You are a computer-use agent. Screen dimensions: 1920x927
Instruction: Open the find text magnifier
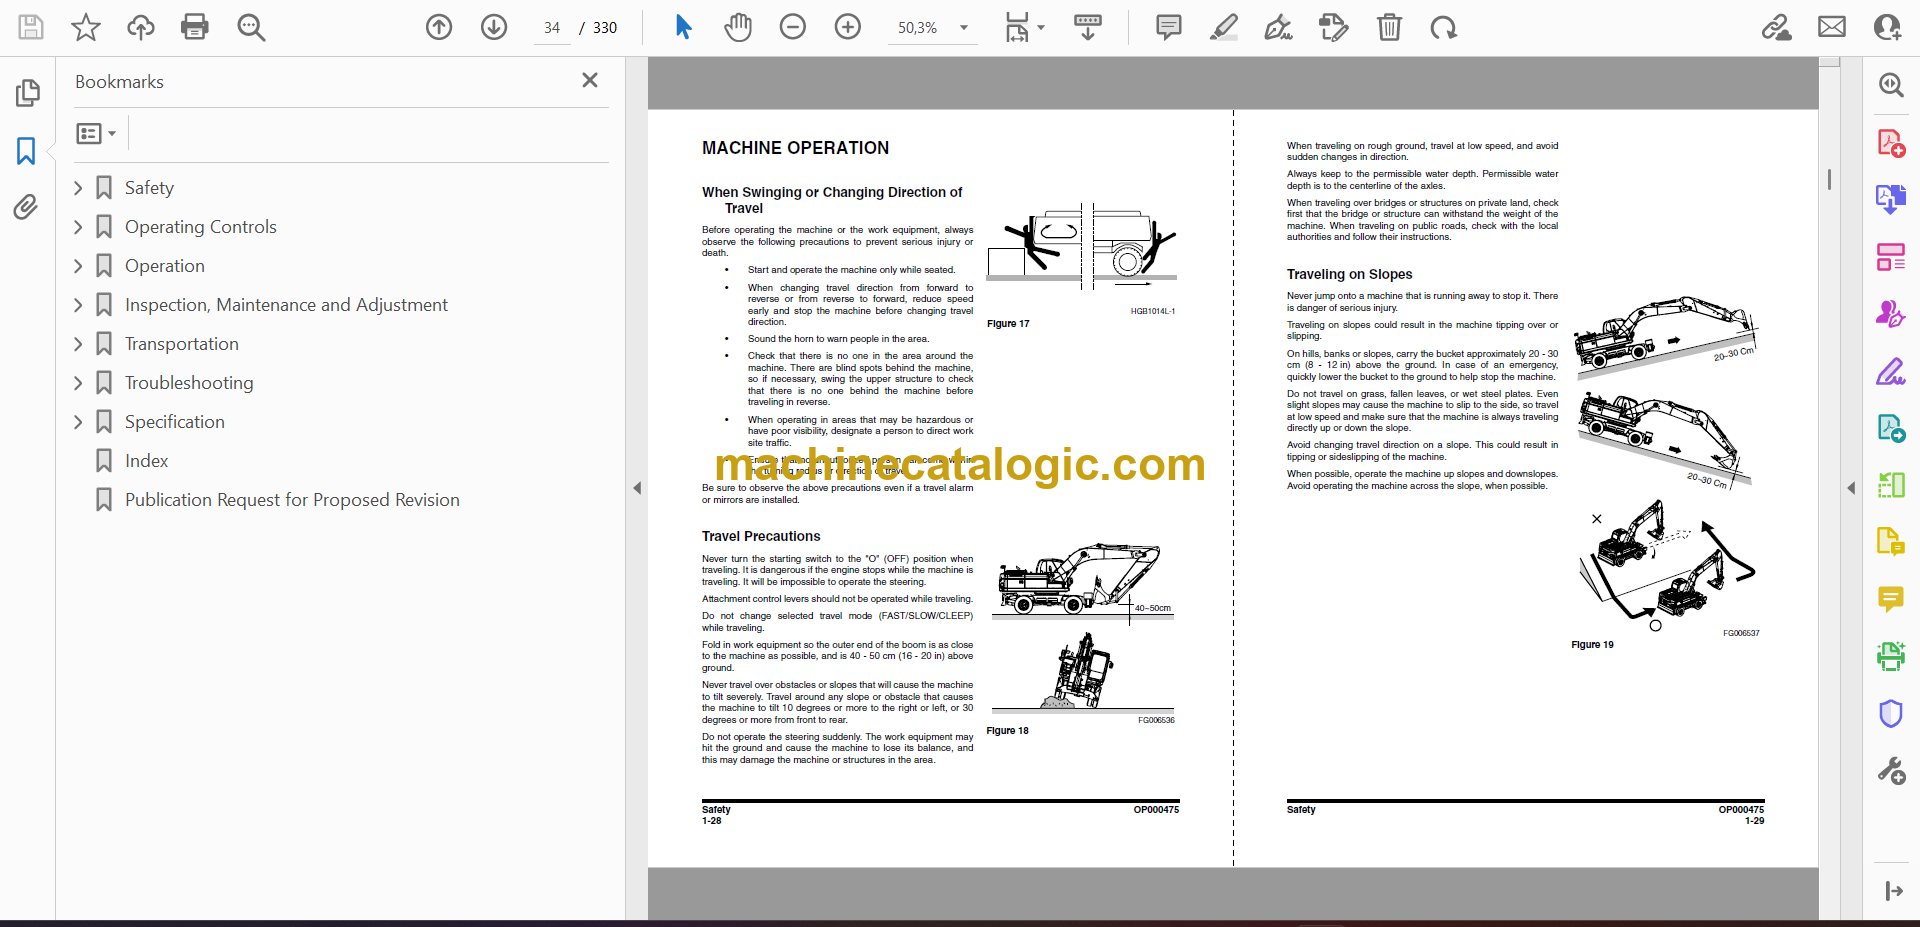pyautogui.click(x=251, y=27)
